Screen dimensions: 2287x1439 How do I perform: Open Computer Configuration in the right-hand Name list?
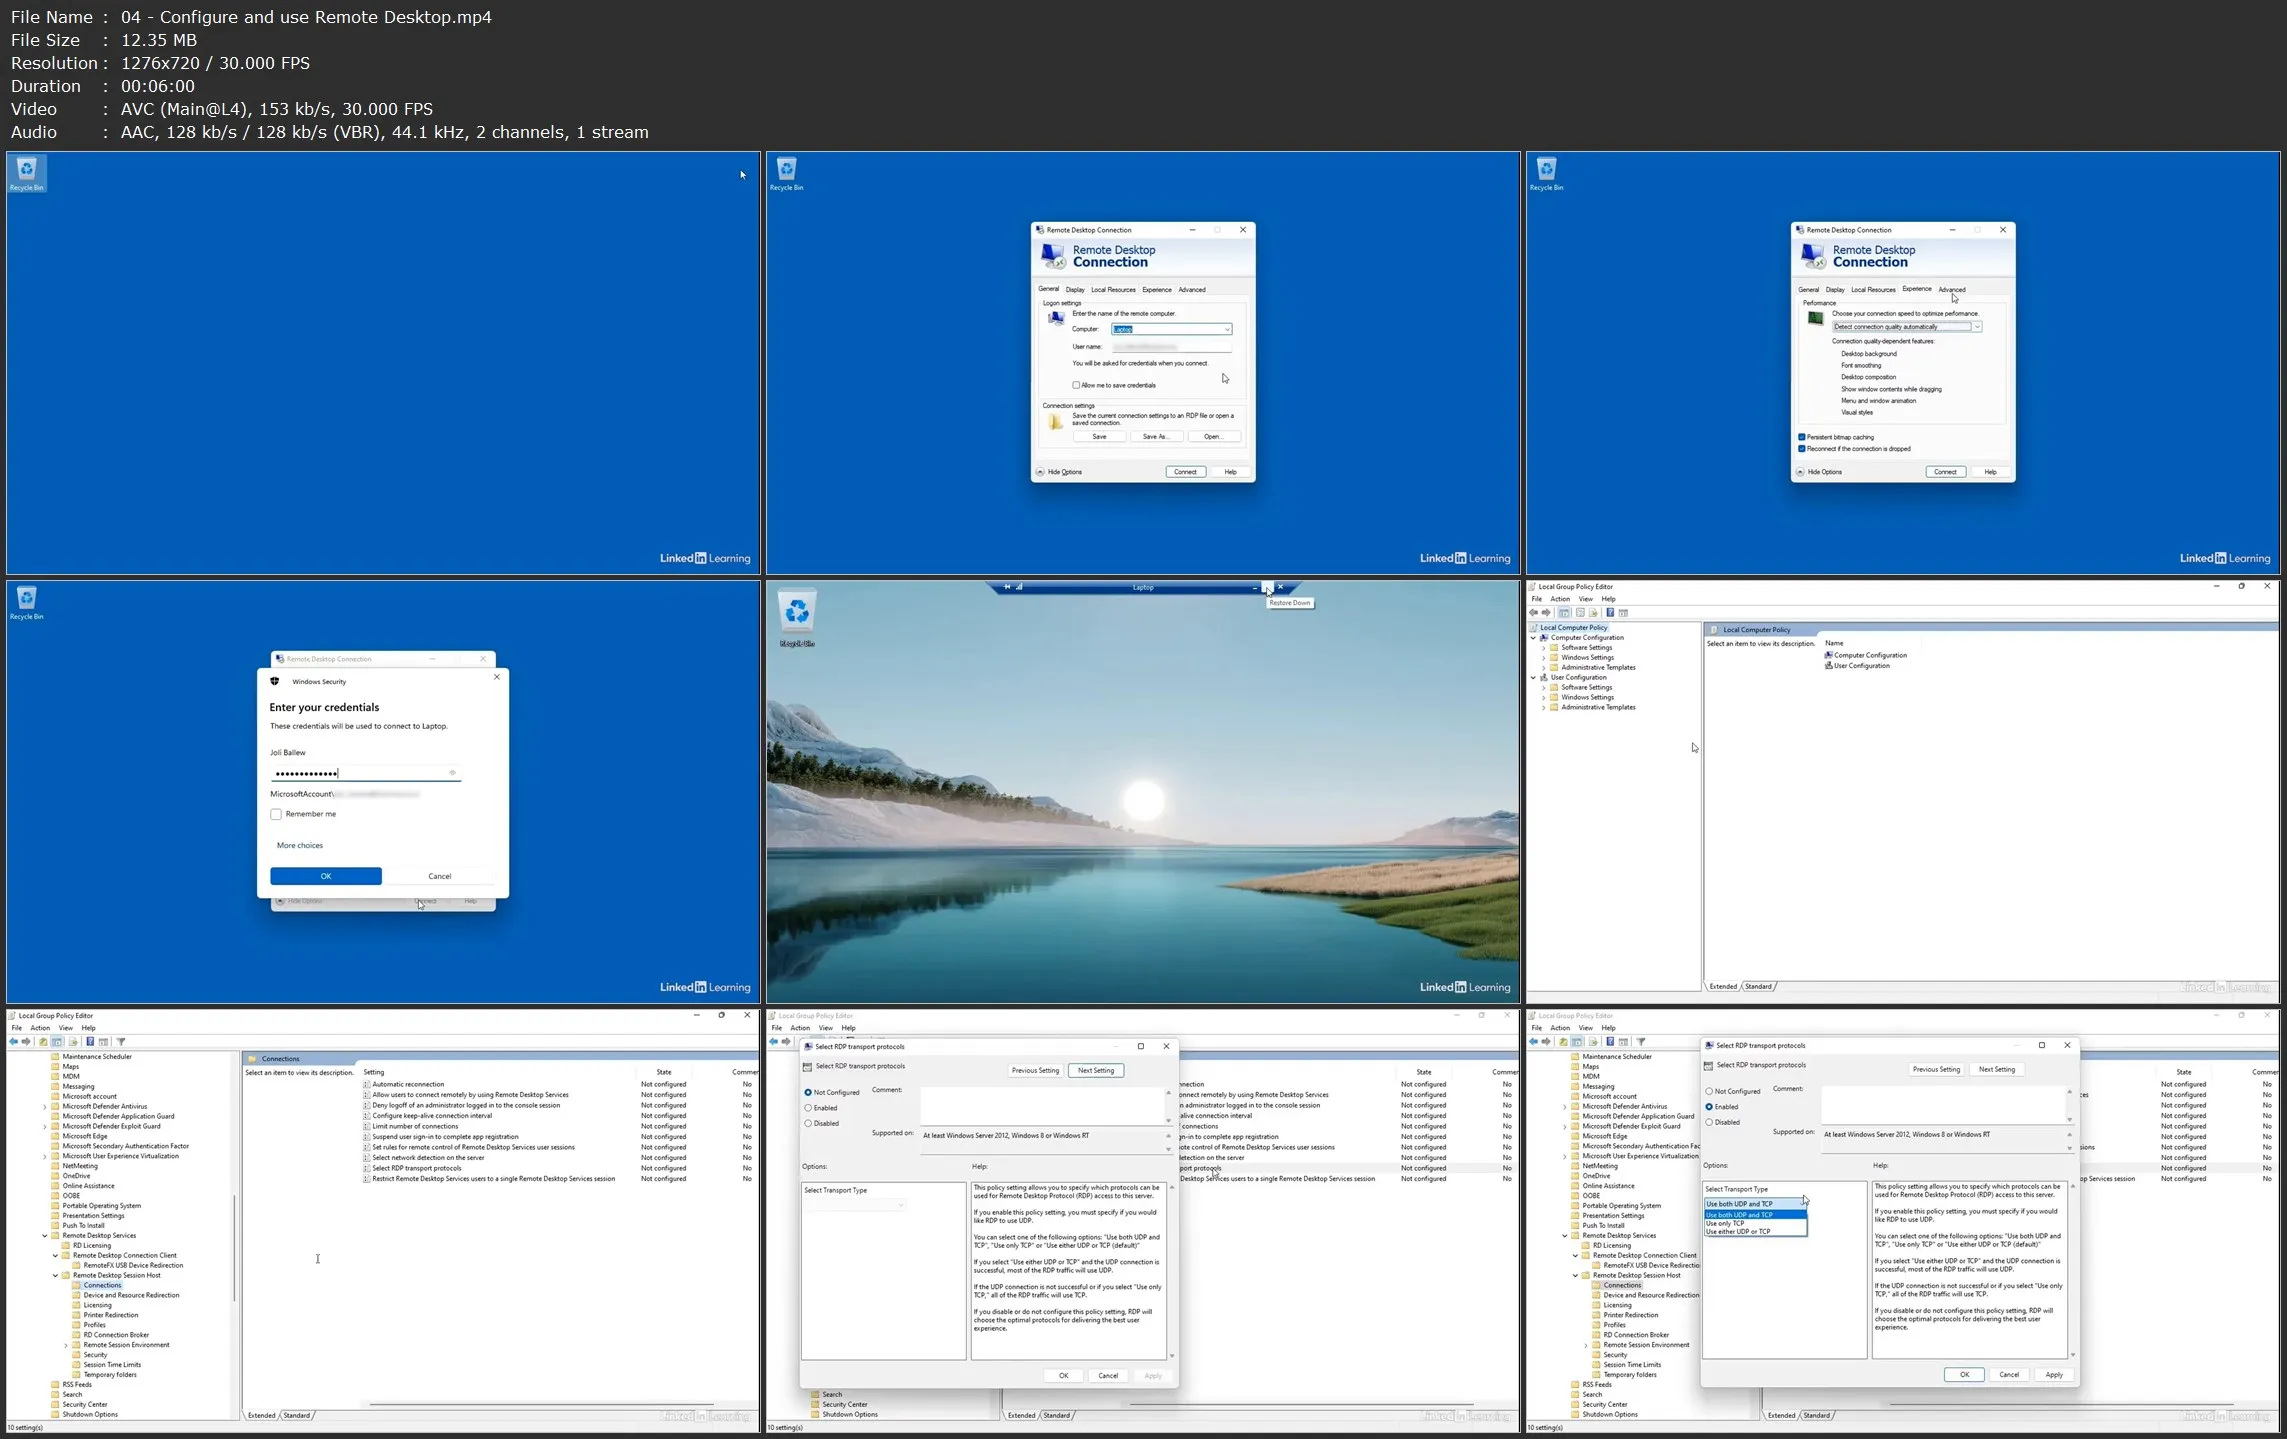pos(1869,656)
